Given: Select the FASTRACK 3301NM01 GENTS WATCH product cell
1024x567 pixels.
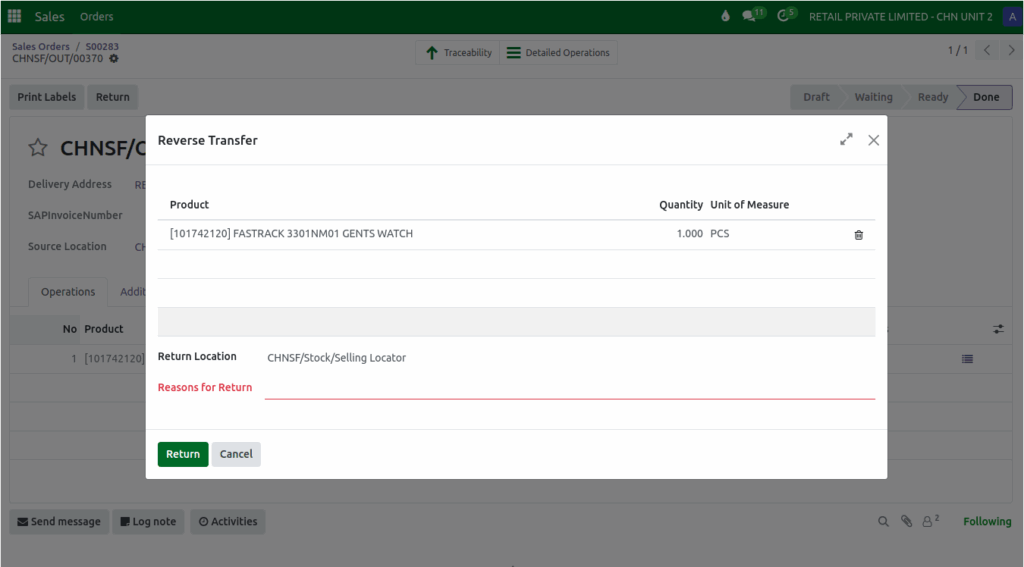Looking at the screenshot, I should [x=291, y=233].
